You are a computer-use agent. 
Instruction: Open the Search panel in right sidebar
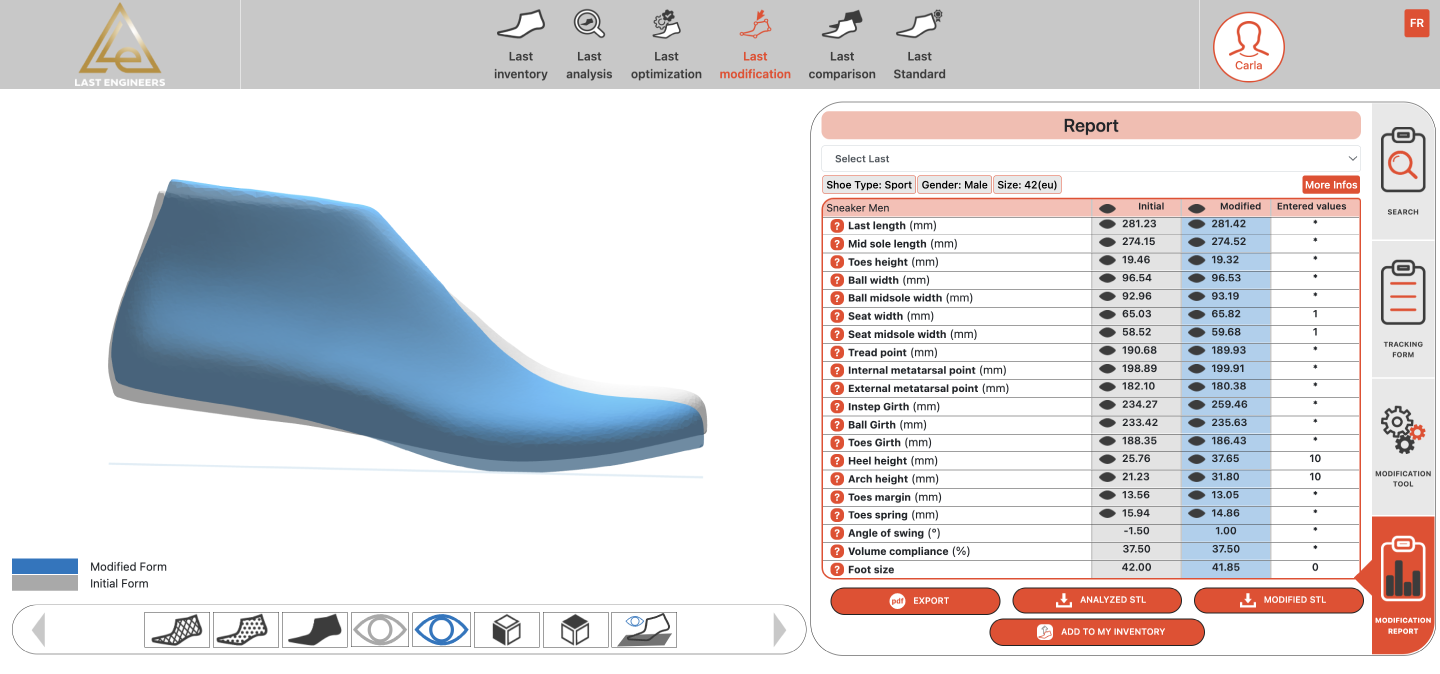(1402, 171)
